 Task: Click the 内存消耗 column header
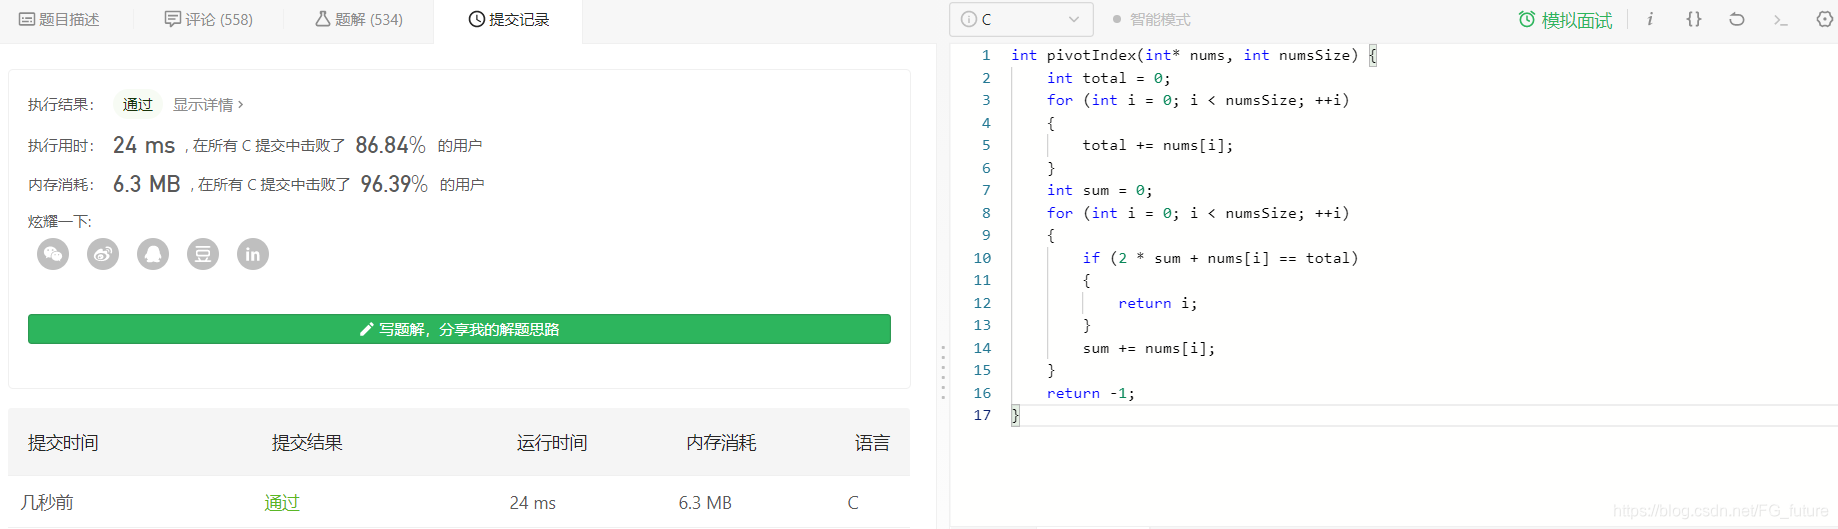pos(721,442)
